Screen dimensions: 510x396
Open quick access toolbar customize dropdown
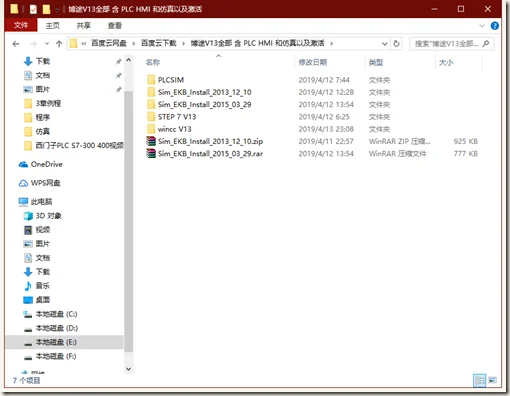tap(57, 10)
